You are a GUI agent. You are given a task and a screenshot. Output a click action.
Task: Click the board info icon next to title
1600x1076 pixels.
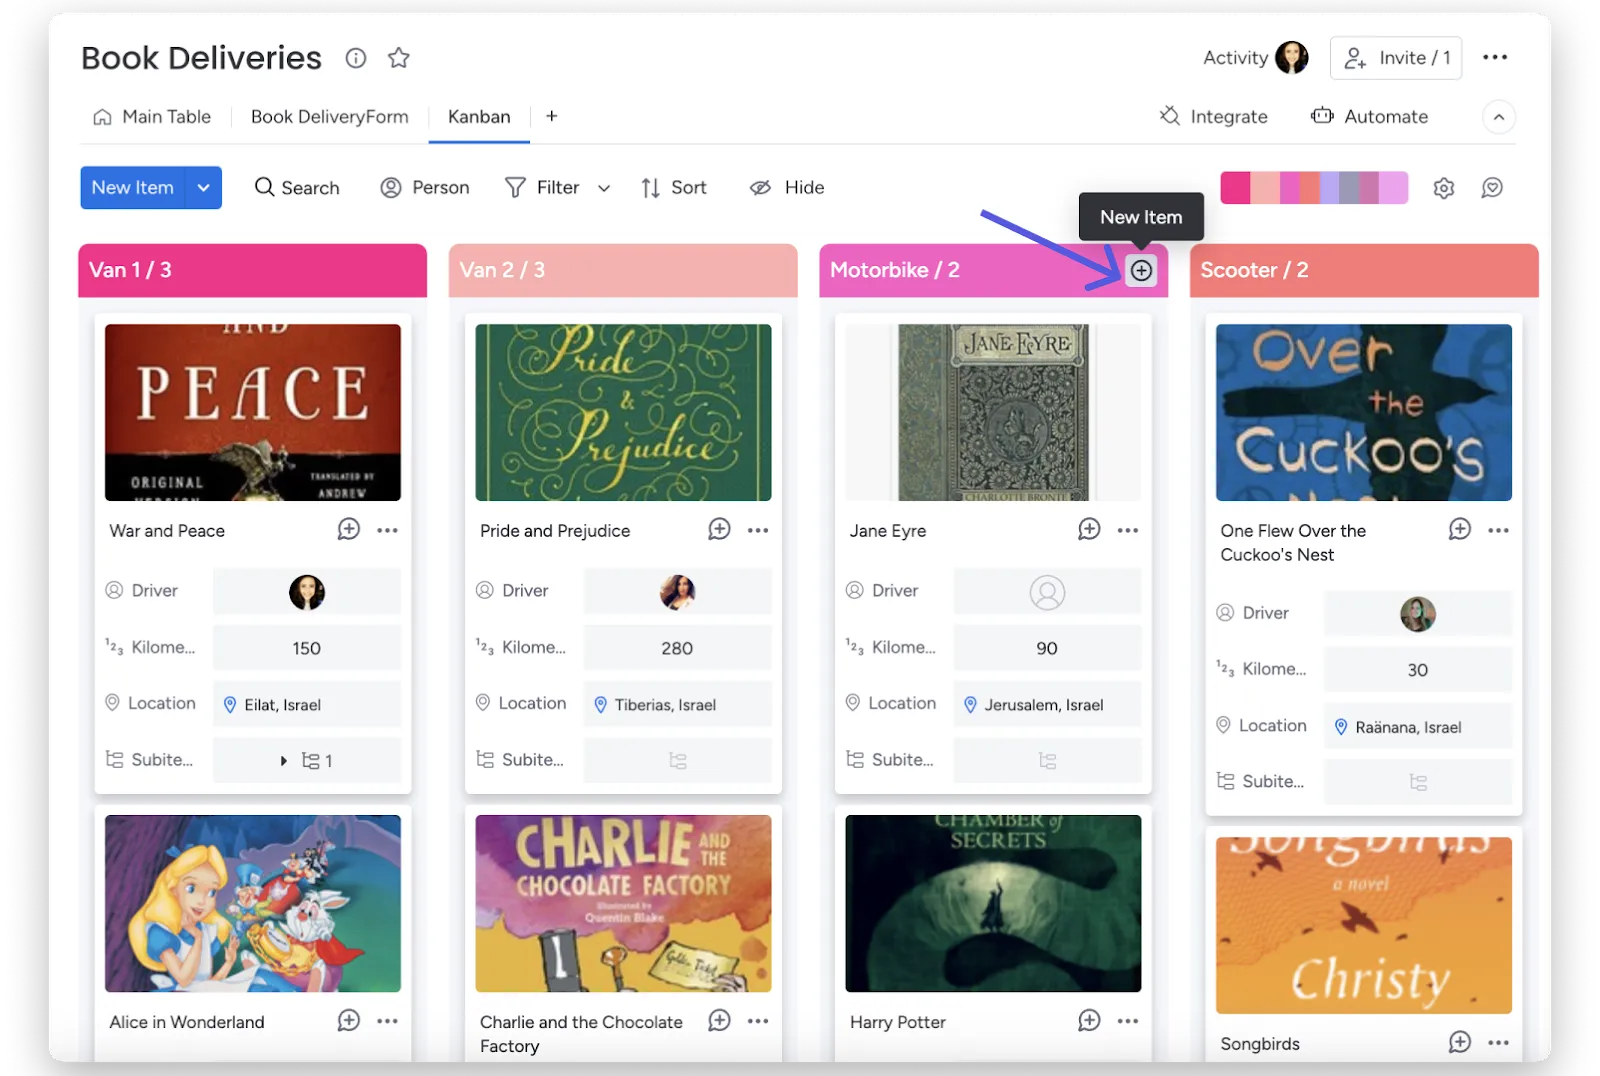tap(356, 58)
